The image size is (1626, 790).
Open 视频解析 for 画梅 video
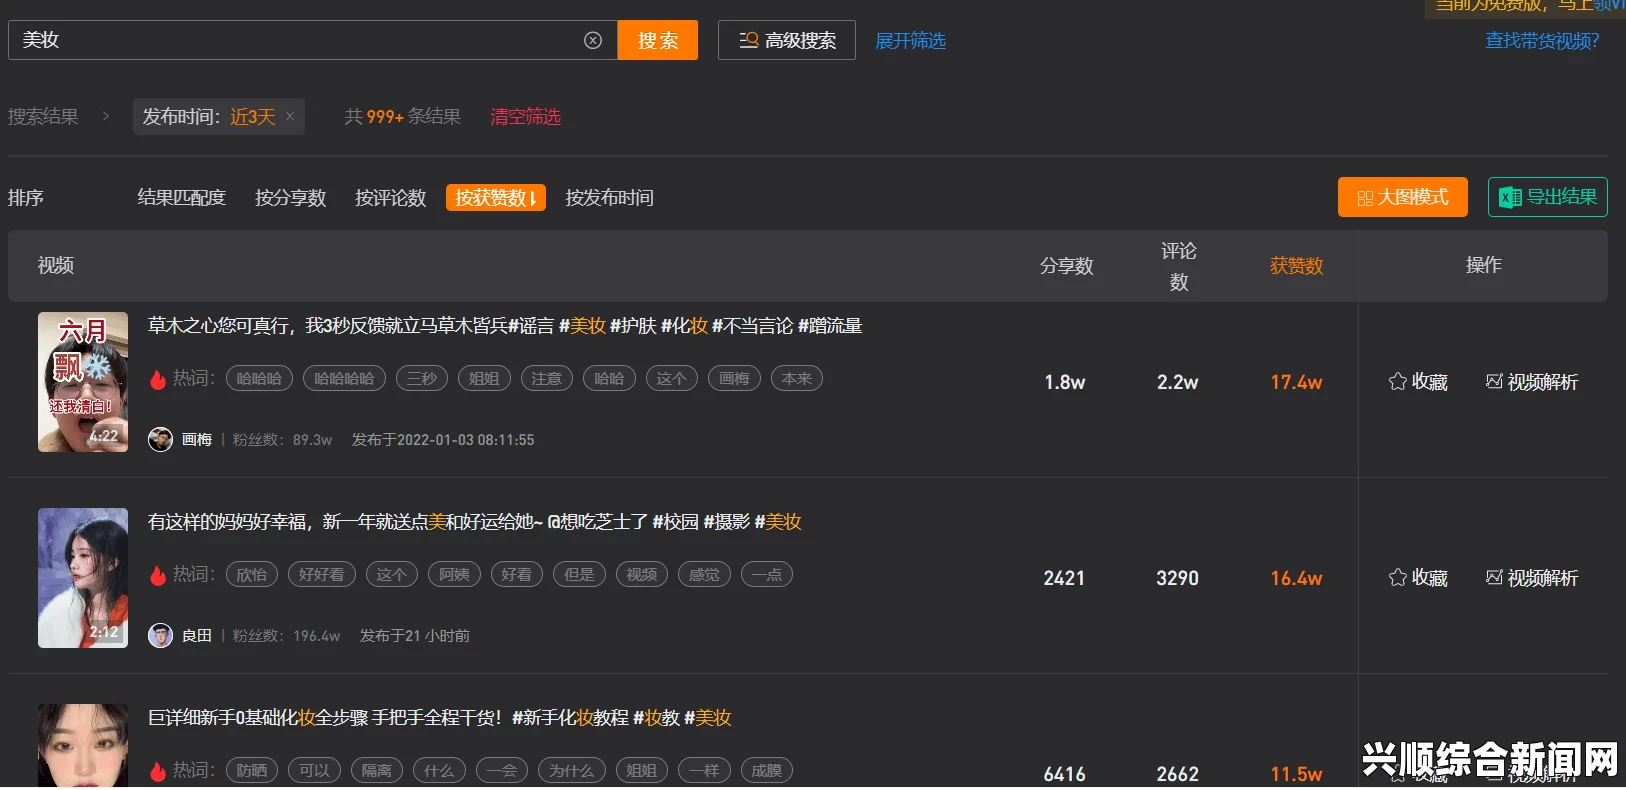click(1532, 382)
